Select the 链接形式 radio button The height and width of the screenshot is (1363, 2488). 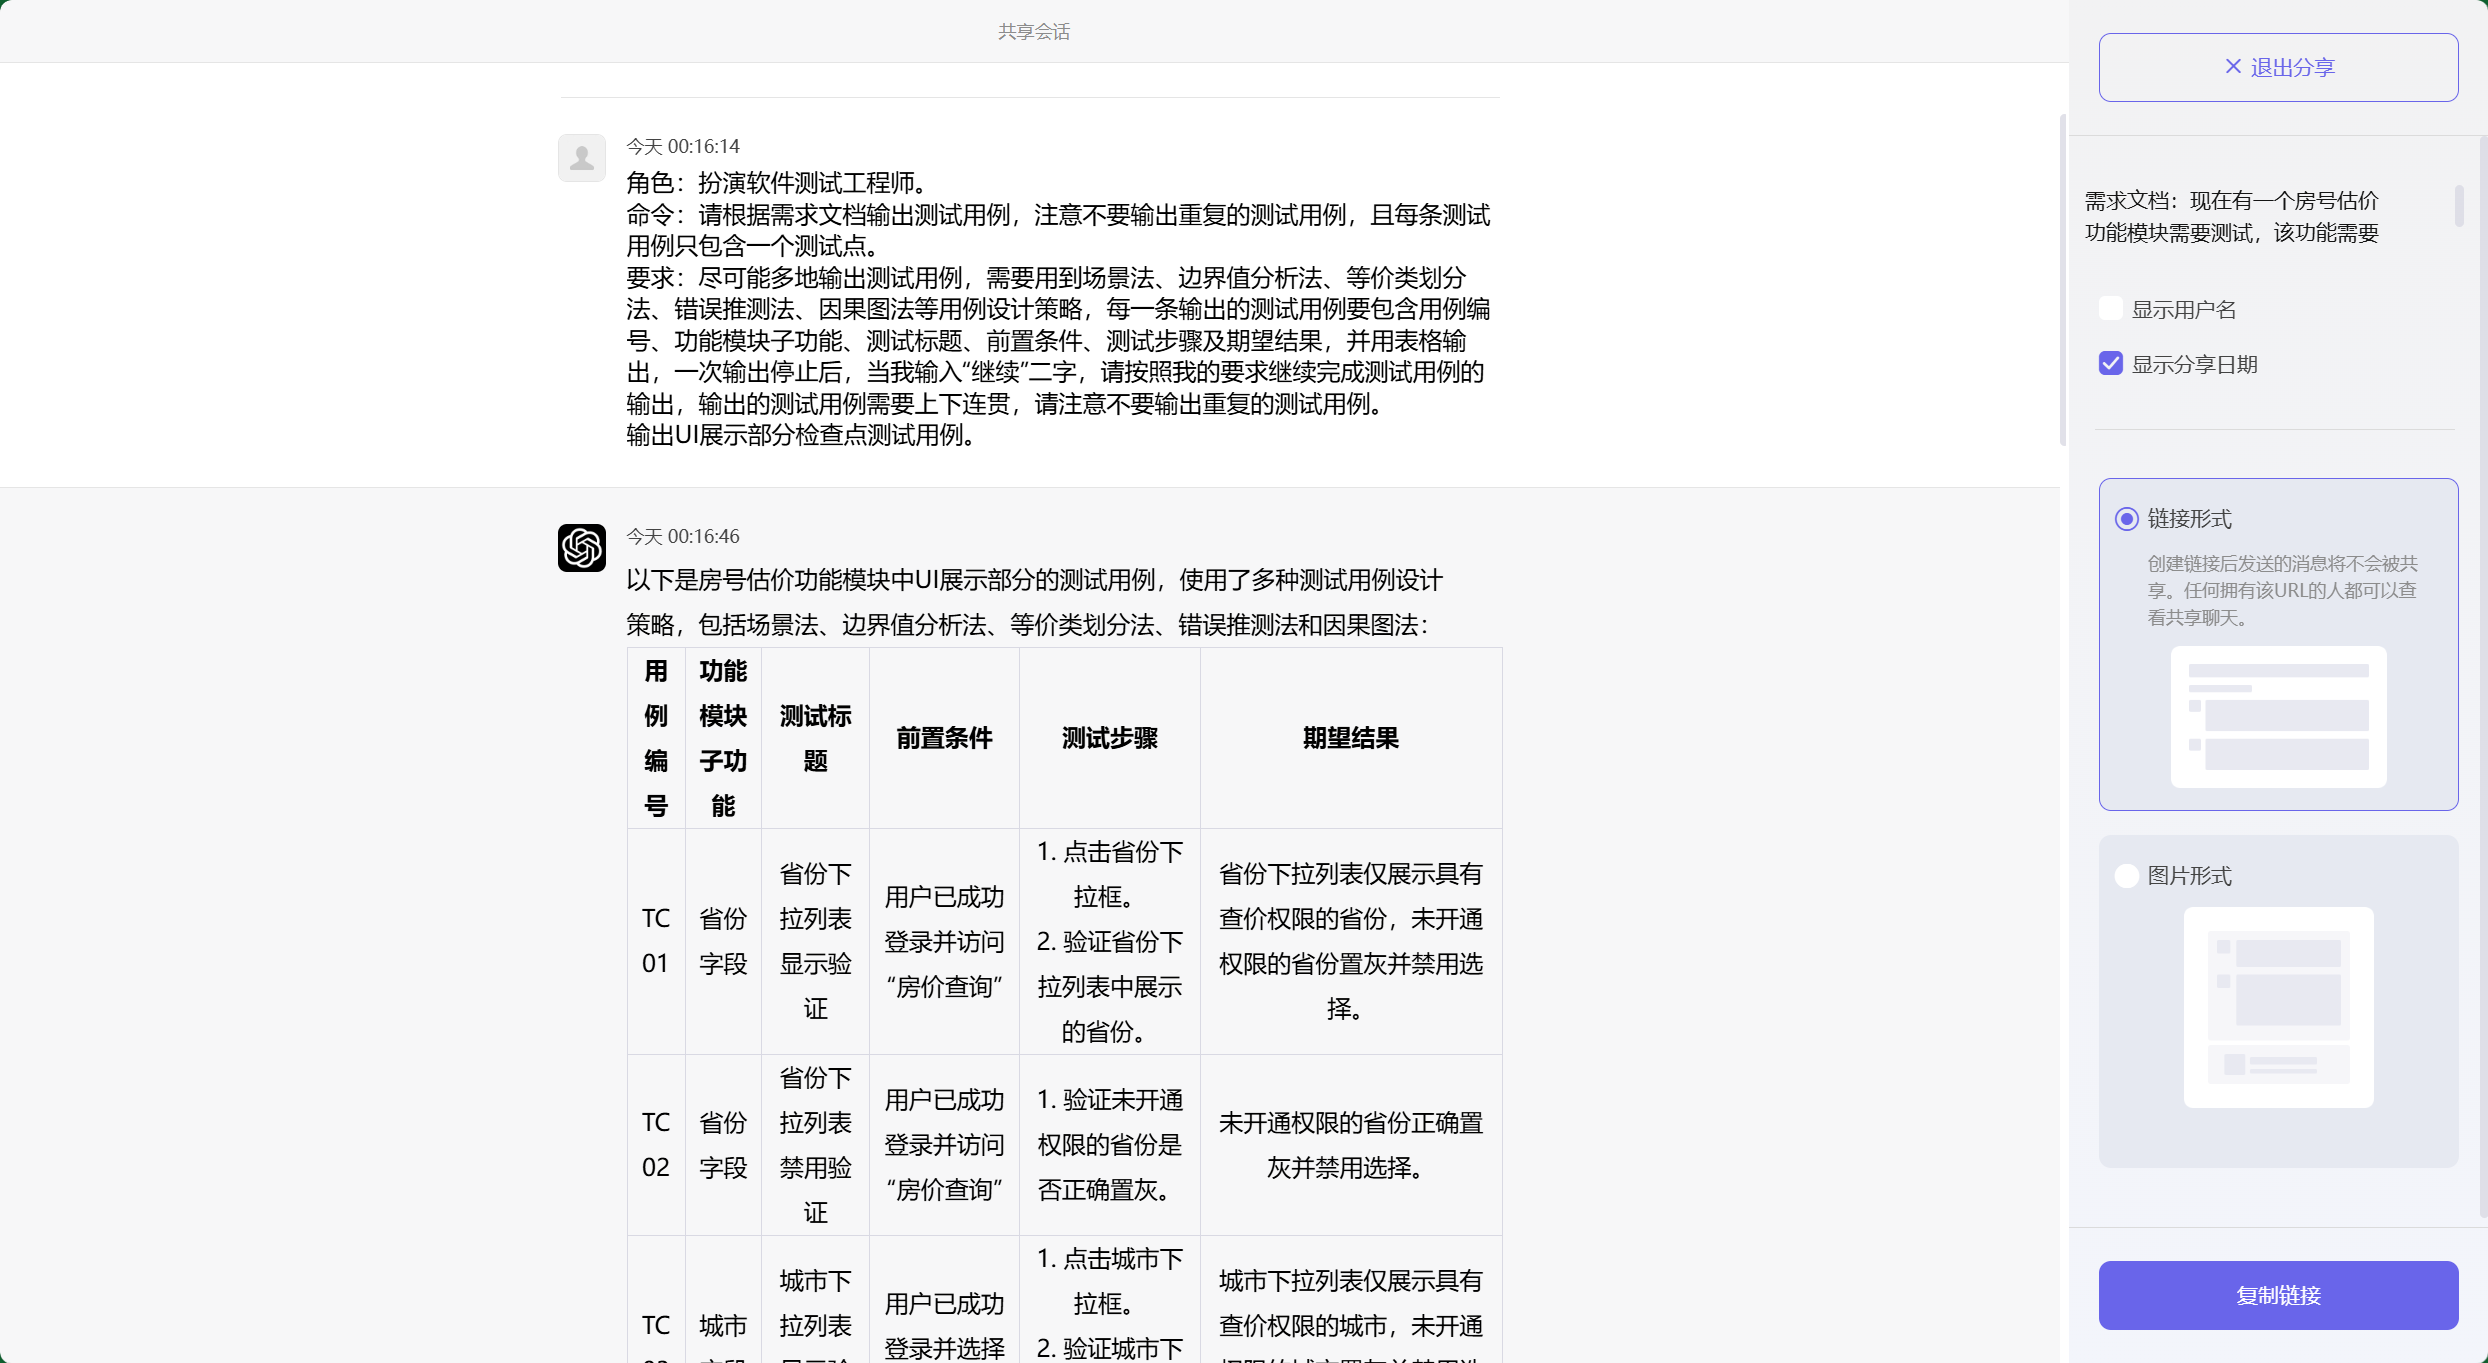(2126, 519)
